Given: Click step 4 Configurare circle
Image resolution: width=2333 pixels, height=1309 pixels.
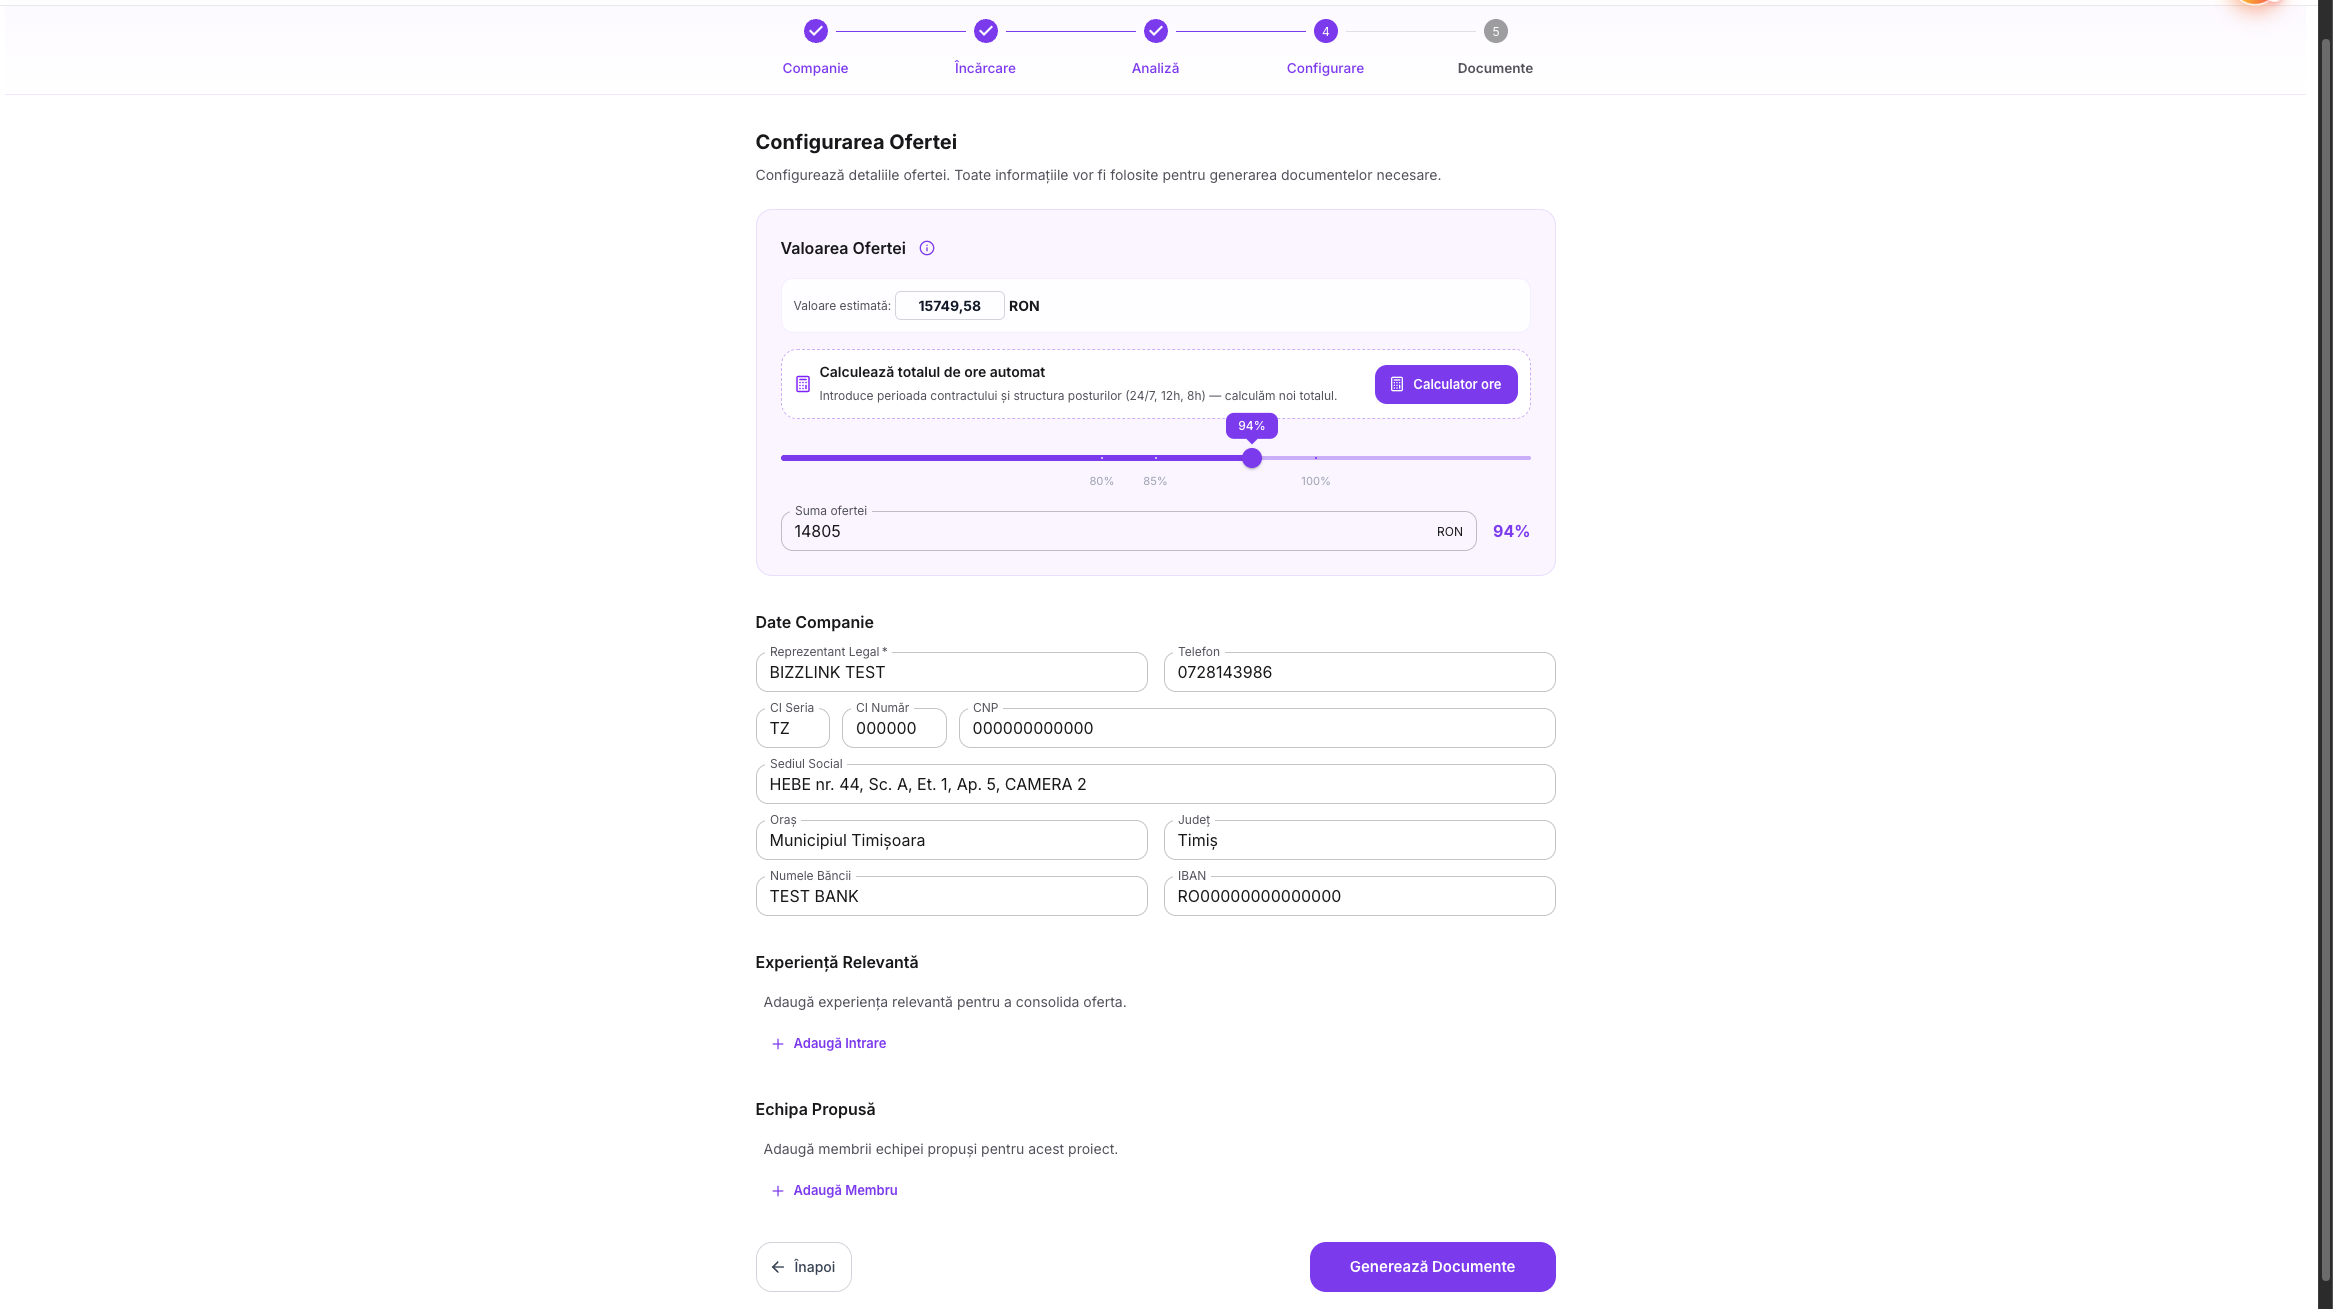Looking at the screenshot, I should point(1326,31).
